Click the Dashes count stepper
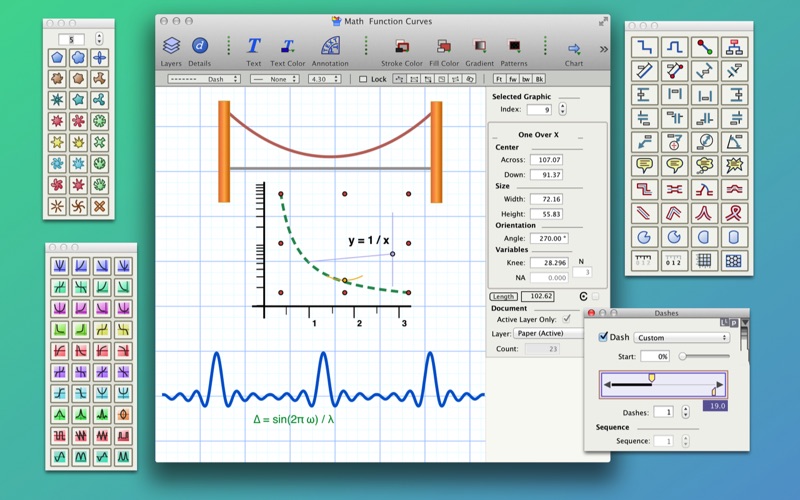This screenshot has width=800, height=500. (685, 412)
